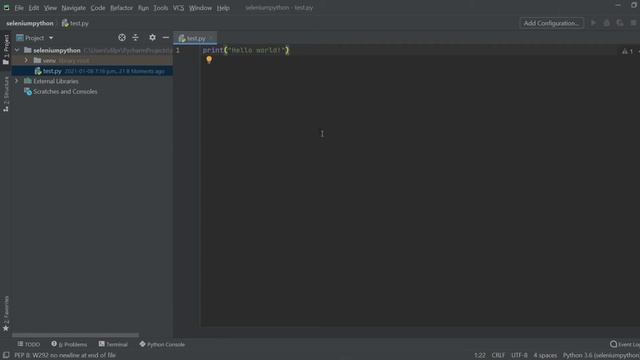
Task: Collapse the seleniumpython root folder
Action: [x=17, y=50]
